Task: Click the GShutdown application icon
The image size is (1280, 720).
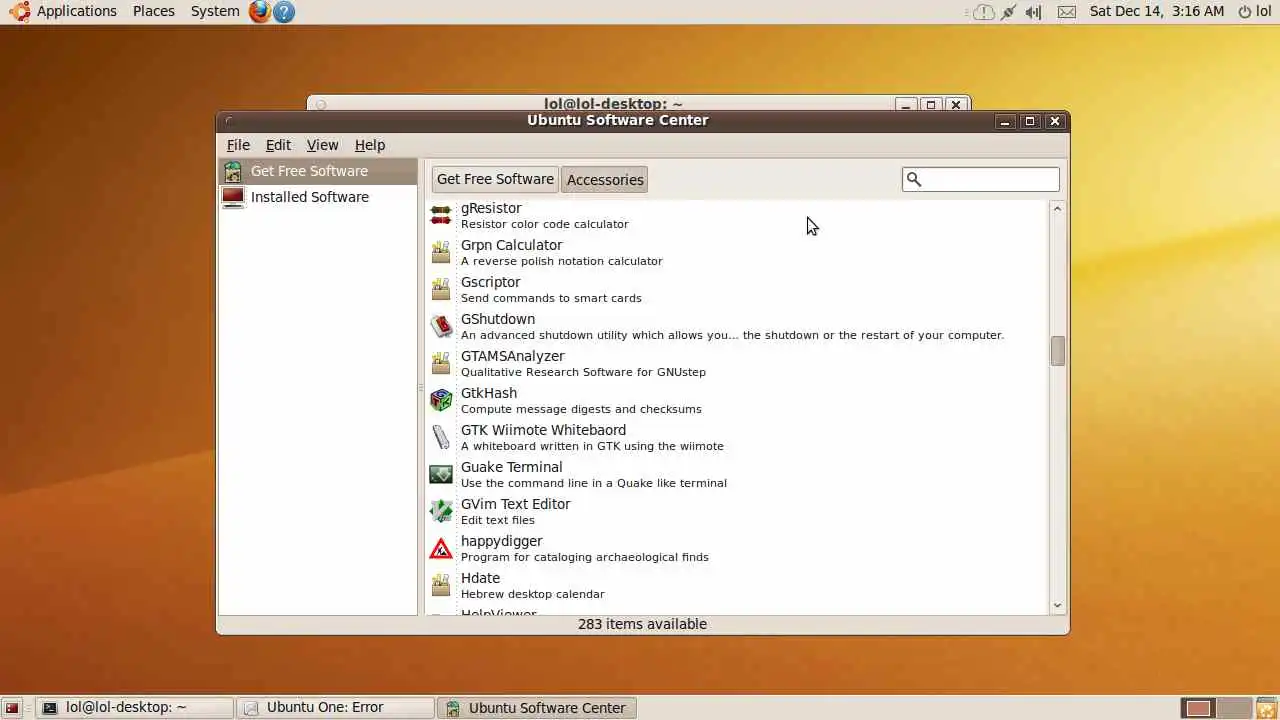Action: 441,326
